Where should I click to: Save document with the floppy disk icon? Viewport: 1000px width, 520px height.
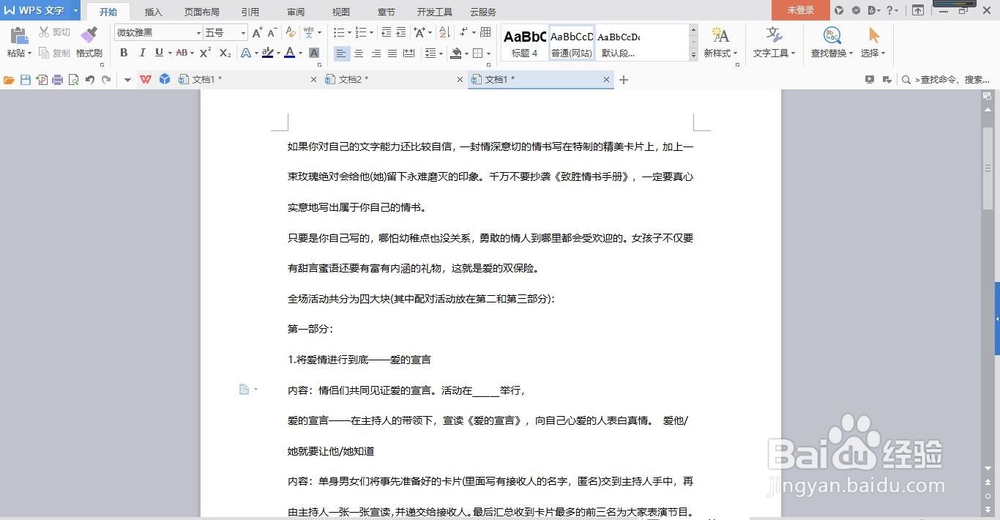(26, 80)
